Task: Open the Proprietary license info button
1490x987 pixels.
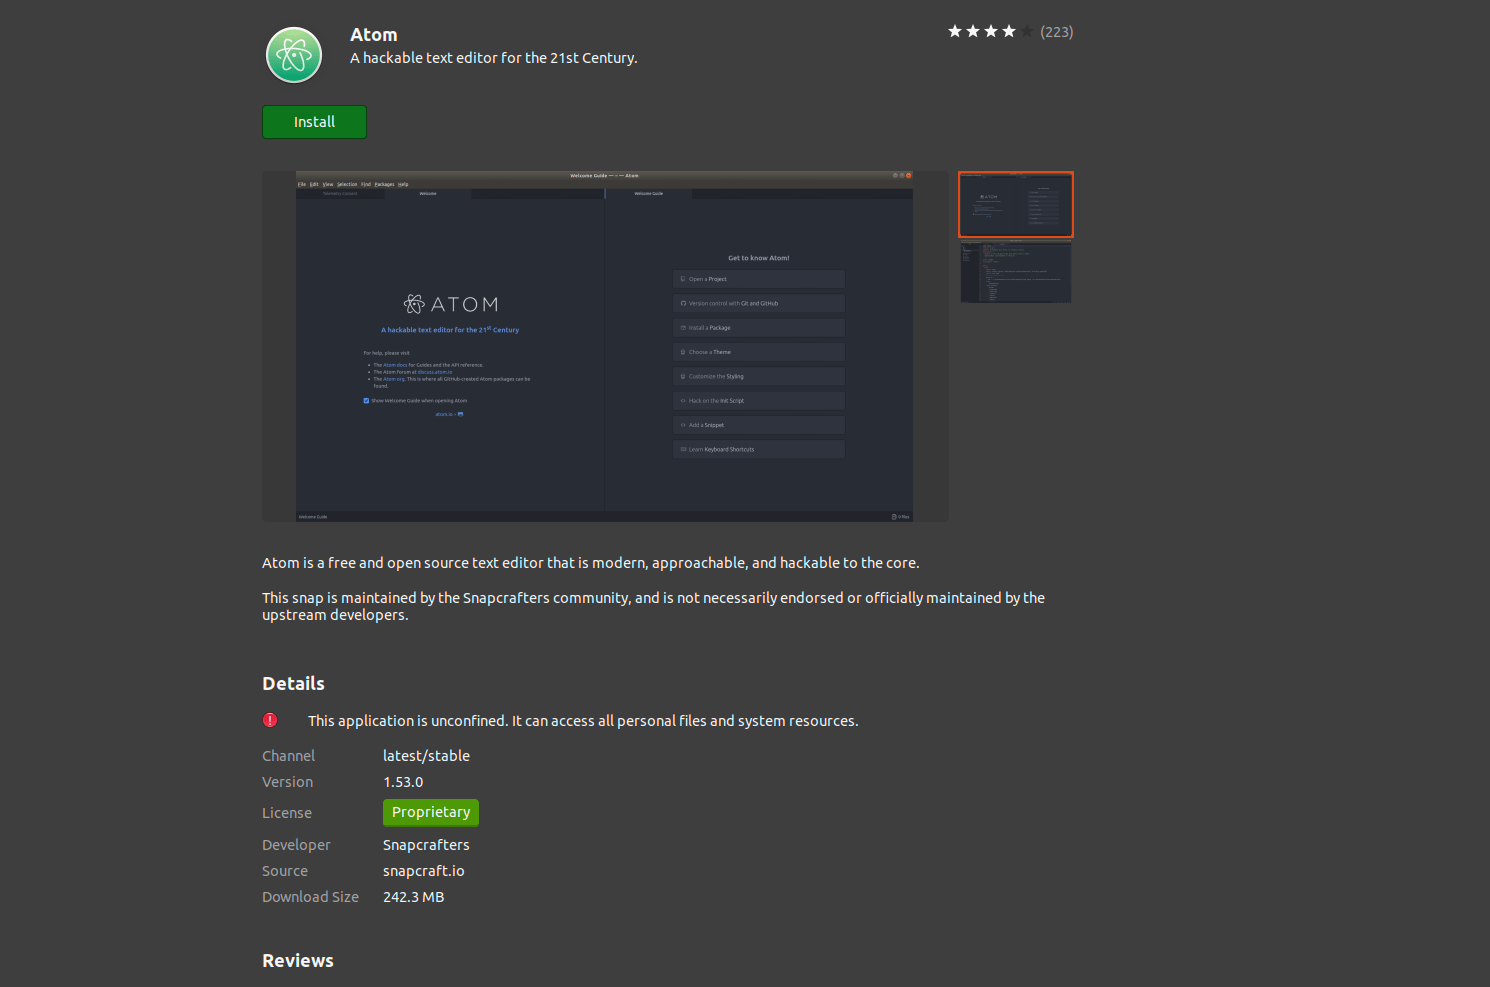Action: (431, 812)
